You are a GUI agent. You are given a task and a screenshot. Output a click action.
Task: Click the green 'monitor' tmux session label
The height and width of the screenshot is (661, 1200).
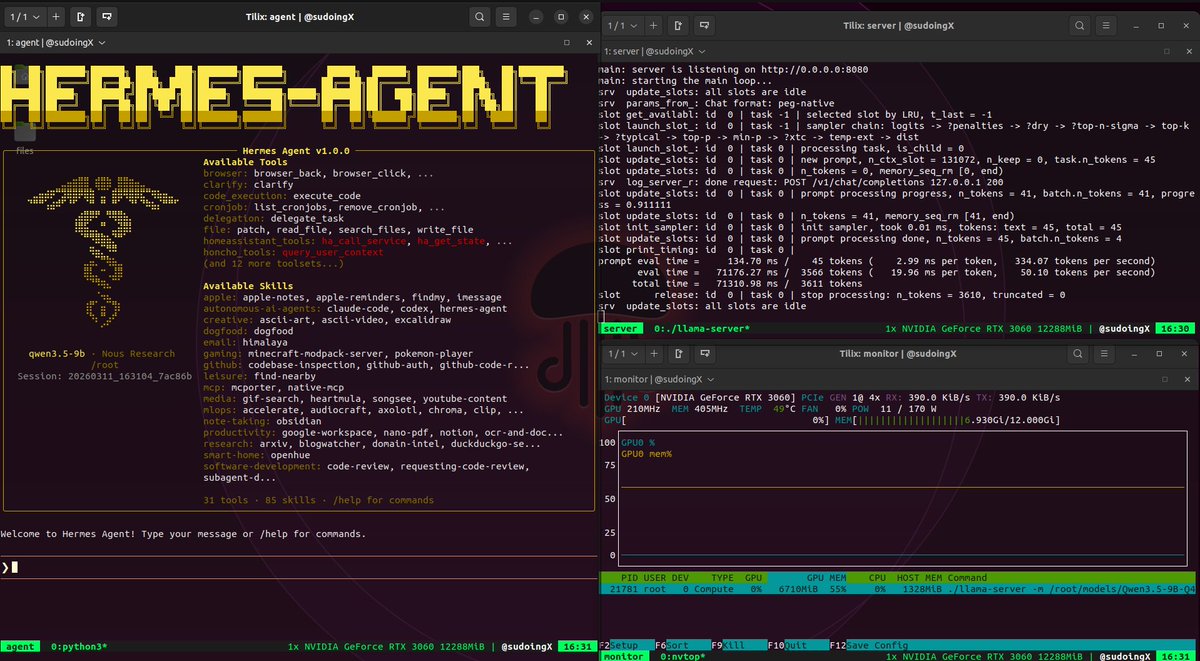coord(622,654)
